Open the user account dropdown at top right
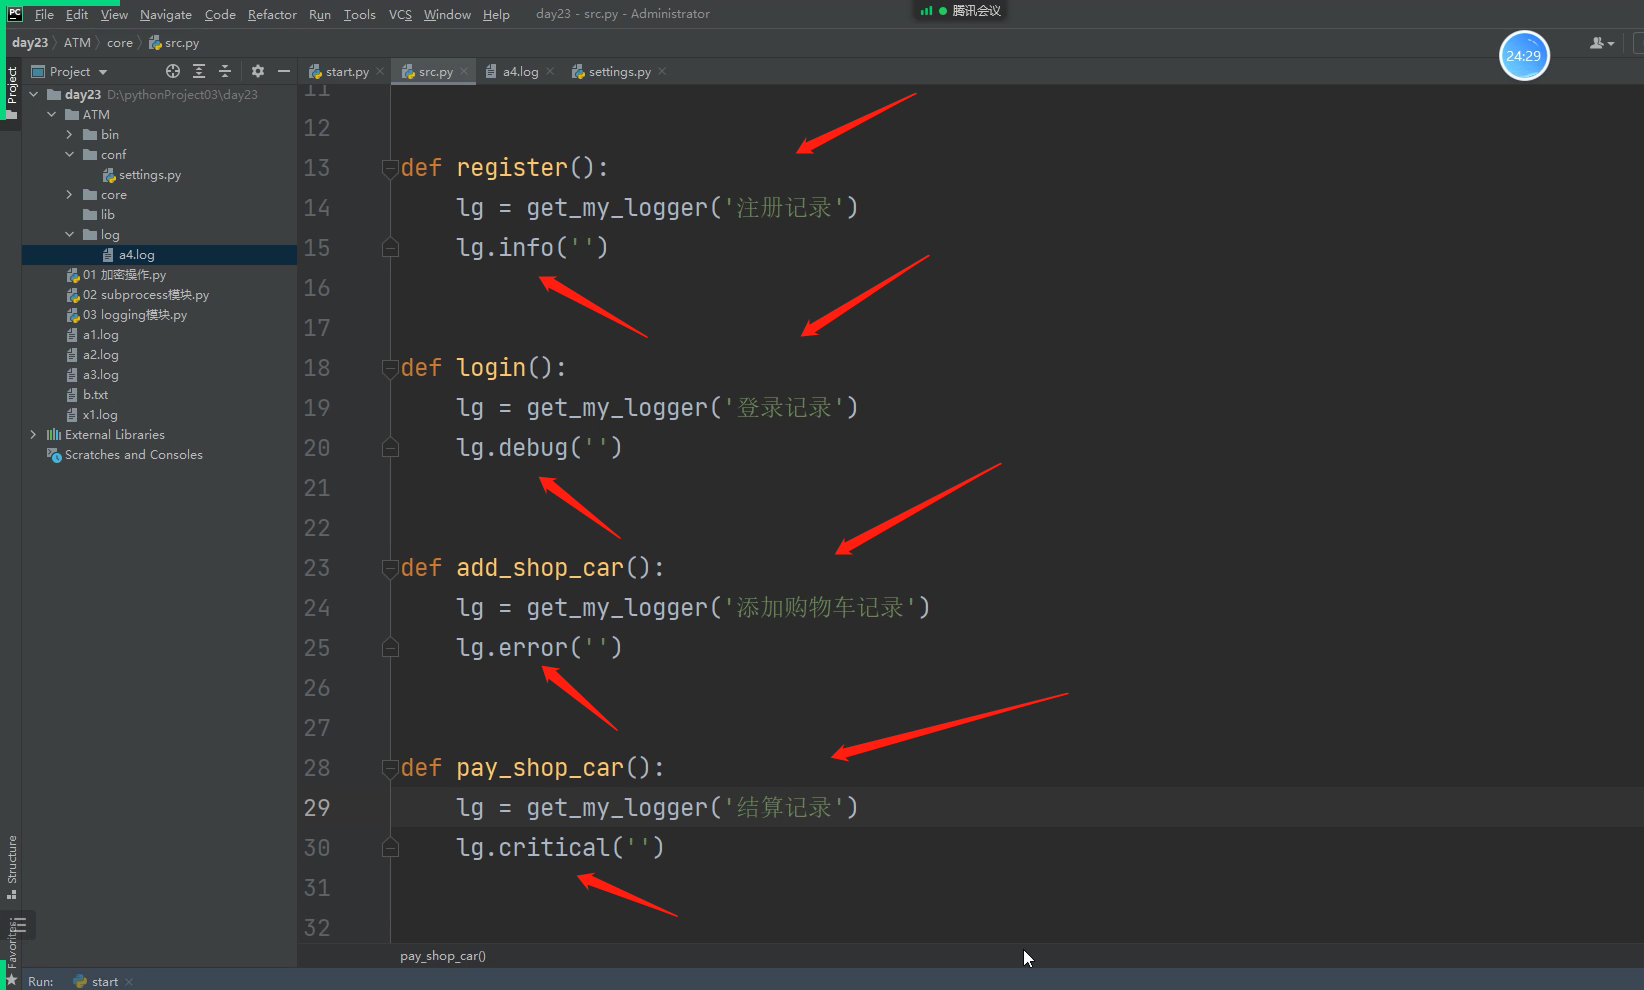Viewport: 1644px width, 990px height. point(1602,43)
